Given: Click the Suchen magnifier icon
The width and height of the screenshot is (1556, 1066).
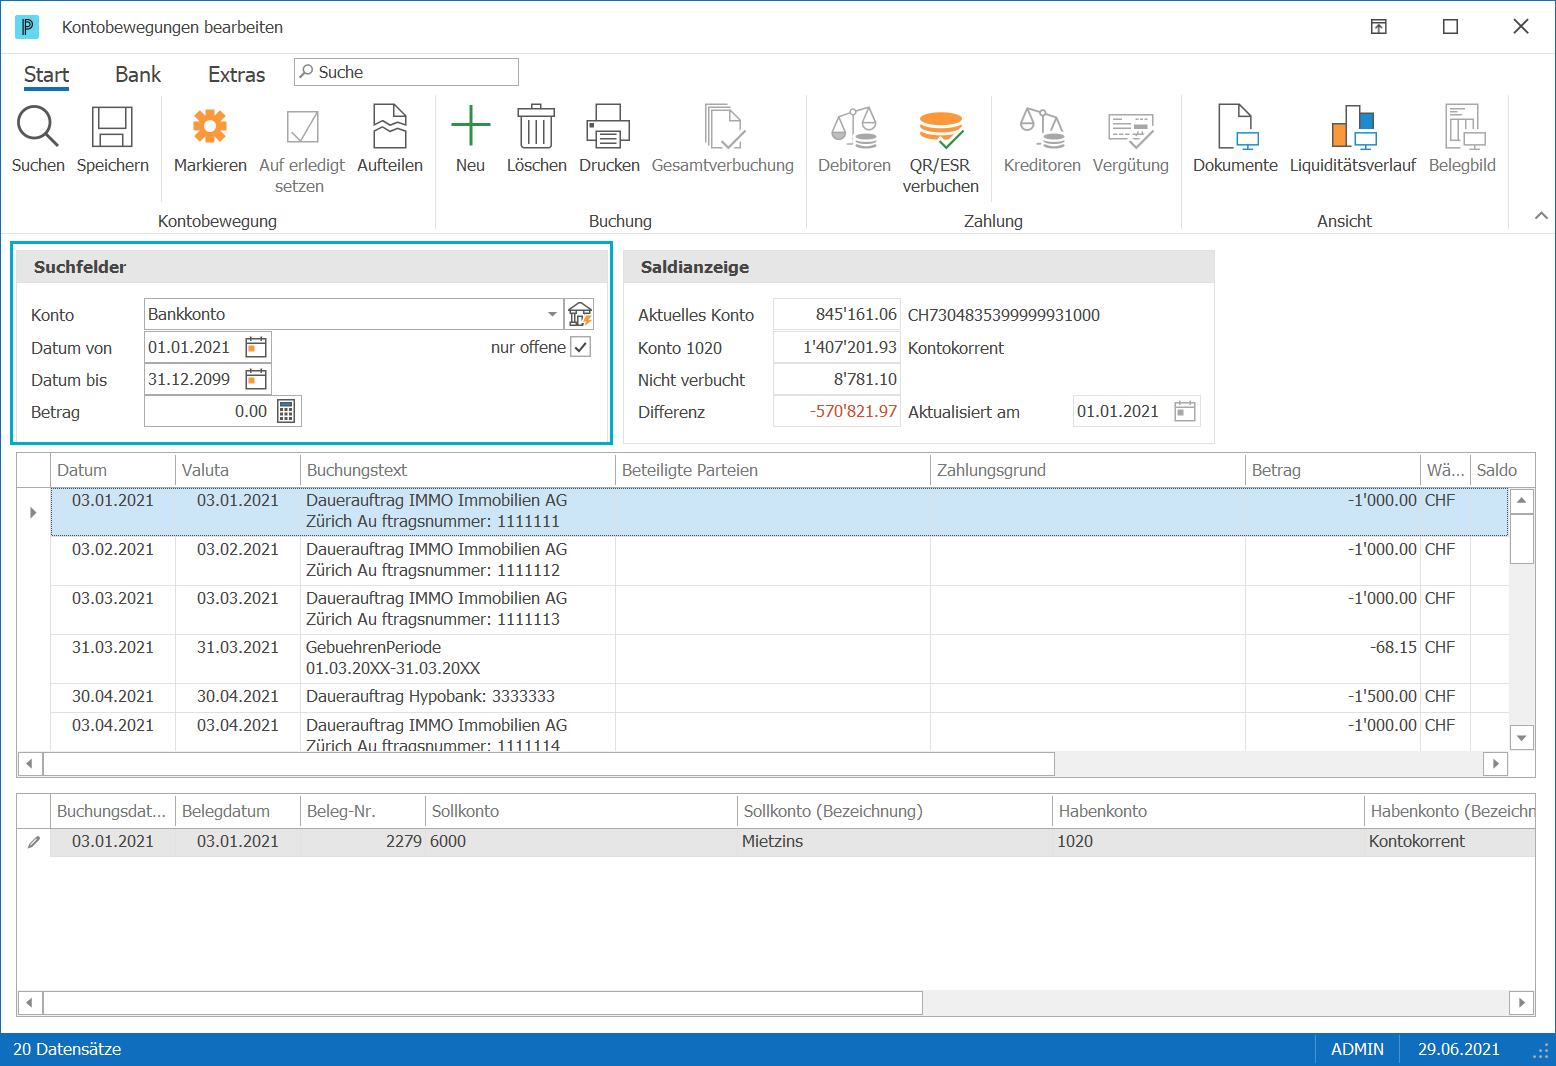Looking at the screenshot, I should click(x=38, y=127).
